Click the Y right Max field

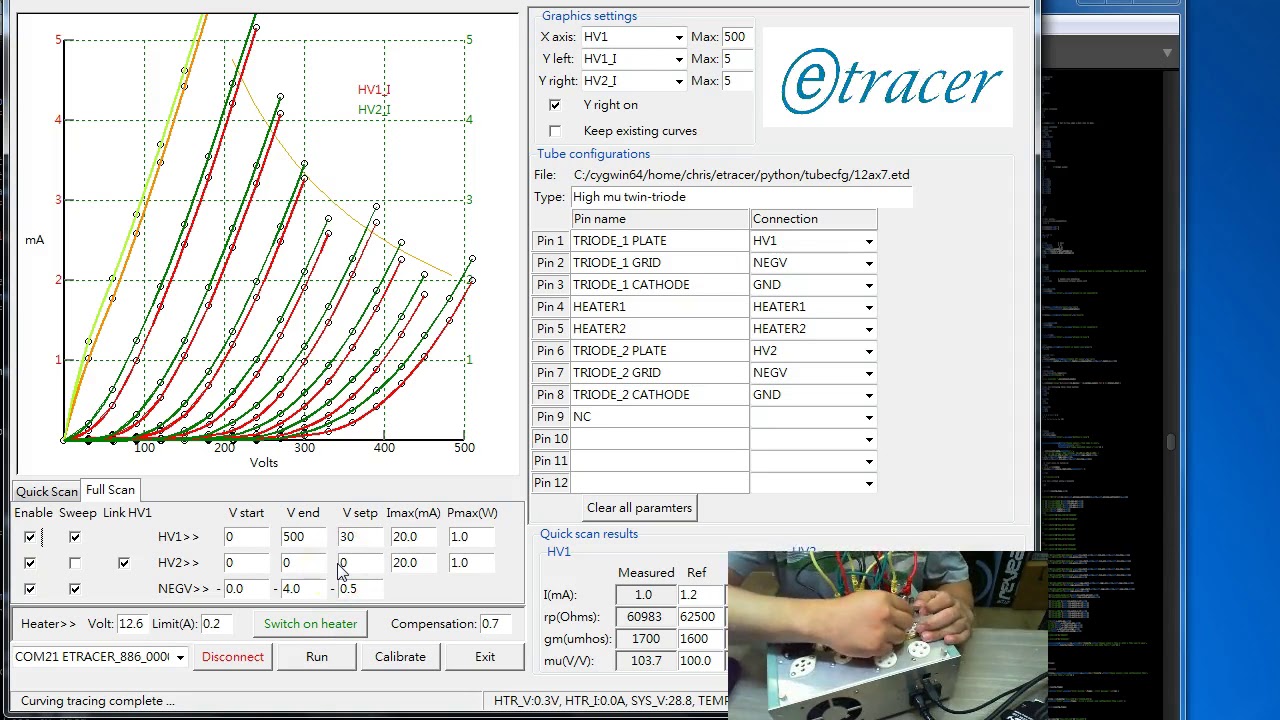pos(739,81)
